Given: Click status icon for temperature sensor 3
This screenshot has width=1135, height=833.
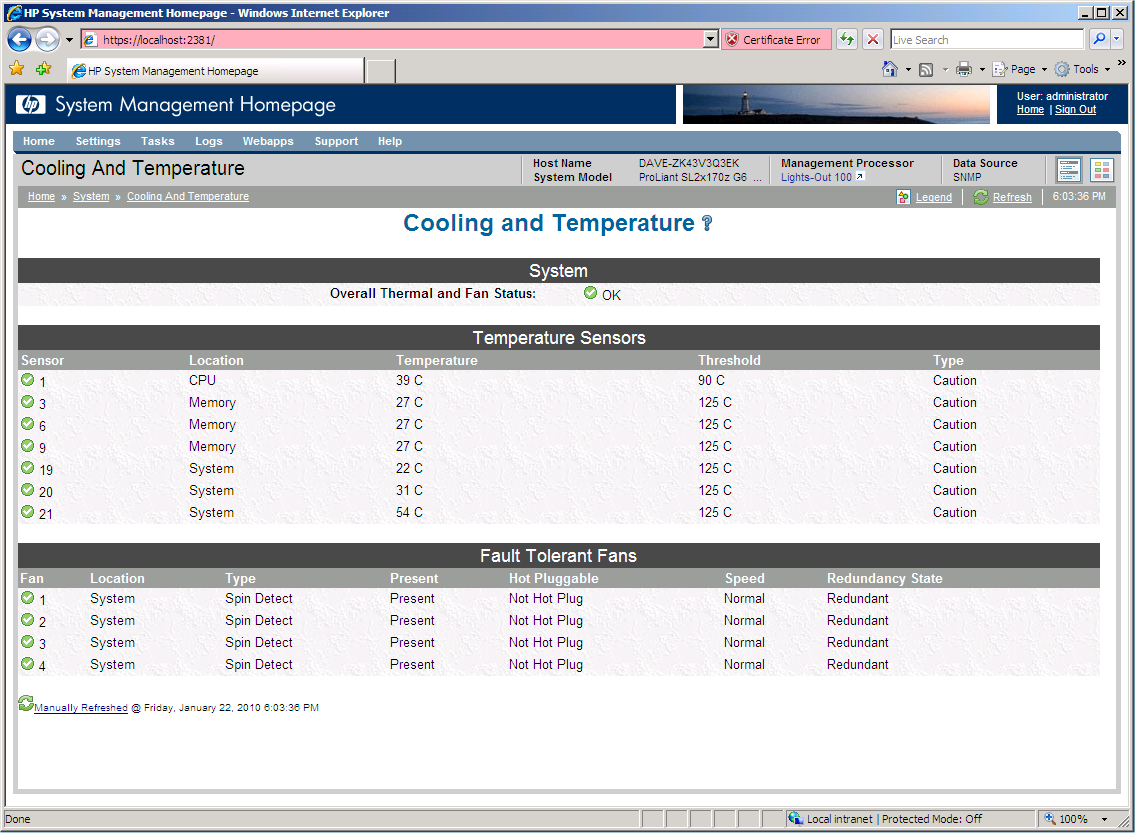Looking at the screenshot, I should tap(28, 402).
